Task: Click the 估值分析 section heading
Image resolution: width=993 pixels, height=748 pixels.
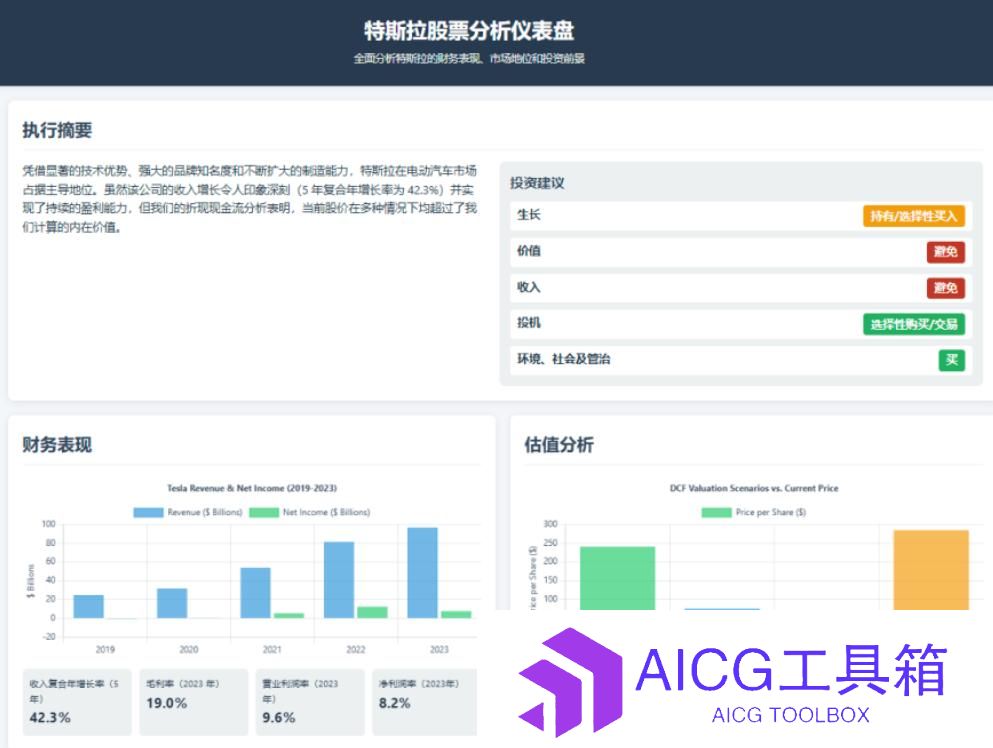Action: click(559, 445)
